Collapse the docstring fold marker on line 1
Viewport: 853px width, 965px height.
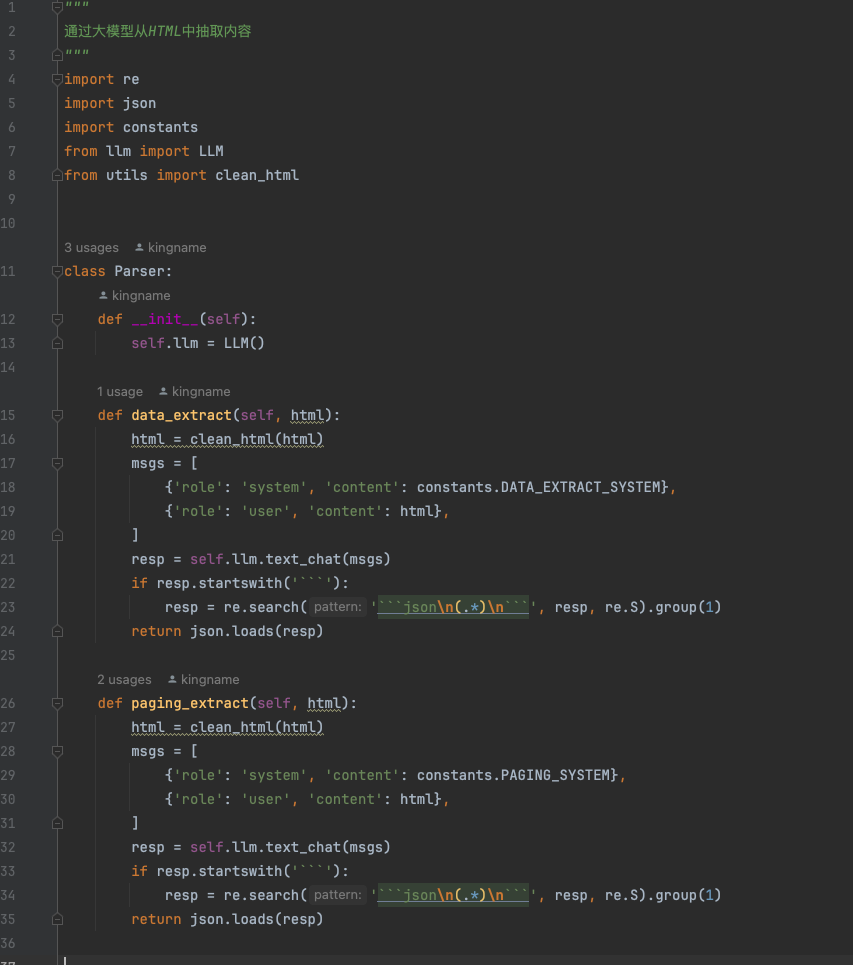click(57, 7)
